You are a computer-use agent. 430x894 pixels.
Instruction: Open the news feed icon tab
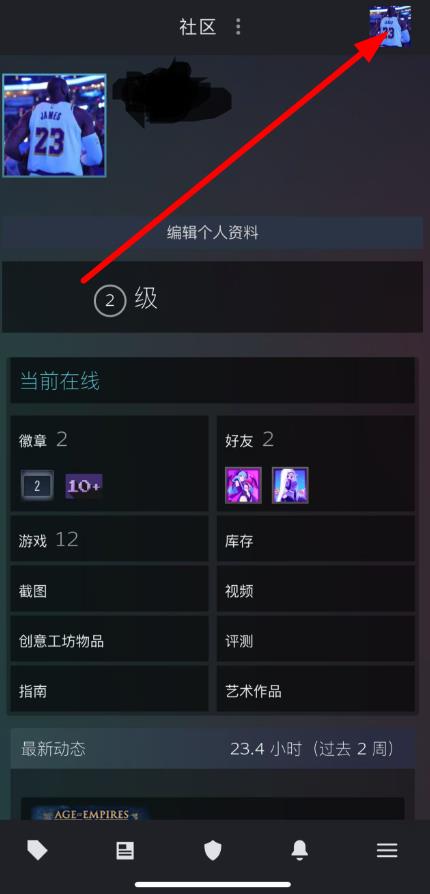click(x=125, y=851)
